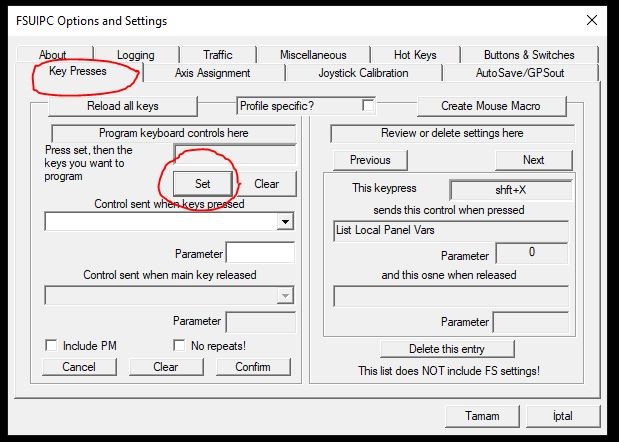Viewport: 619px width, 442px height.
Task: Open the AutoSave/GPSout tab
Action: pos(520,73)
